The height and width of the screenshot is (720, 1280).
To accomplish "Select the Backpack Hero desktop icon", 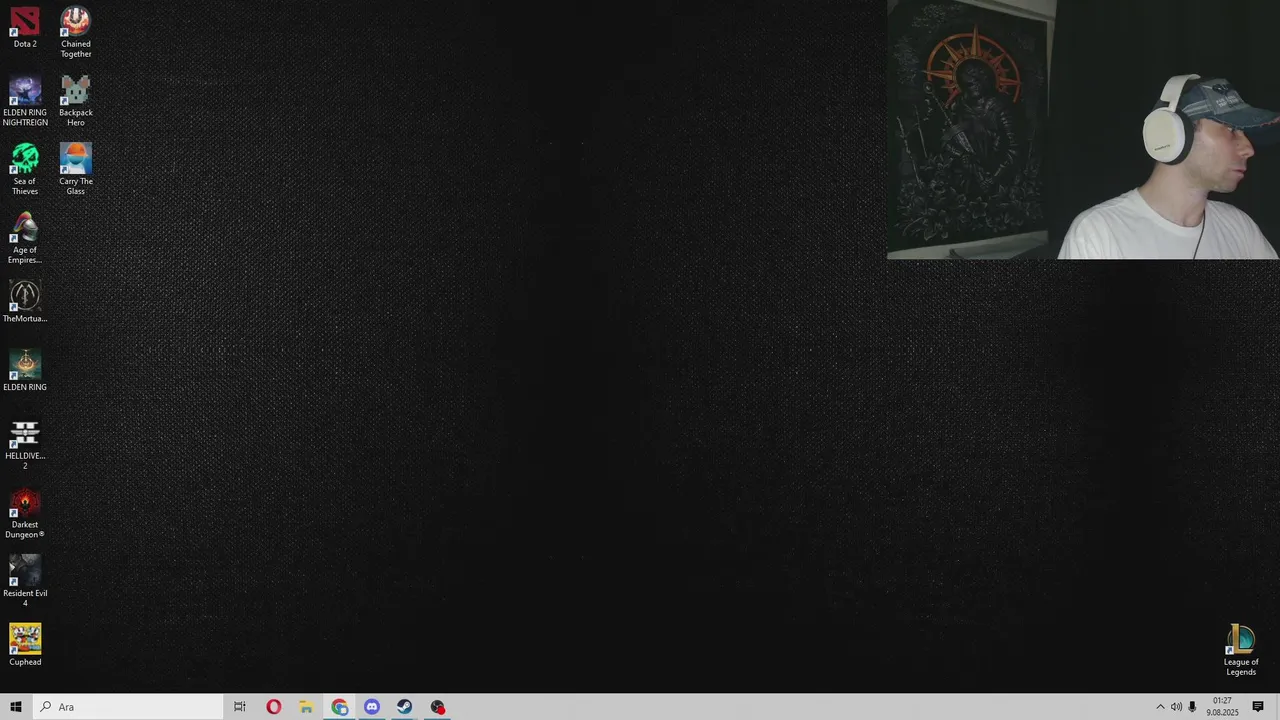I will coord(76,101).
